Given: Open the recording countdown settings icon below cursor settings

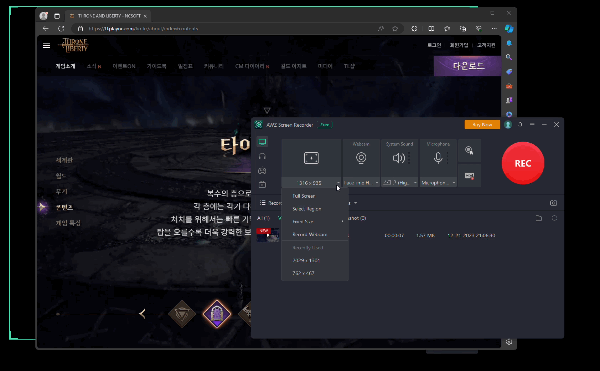Looking at the screenshot, I should click(469, 176).
